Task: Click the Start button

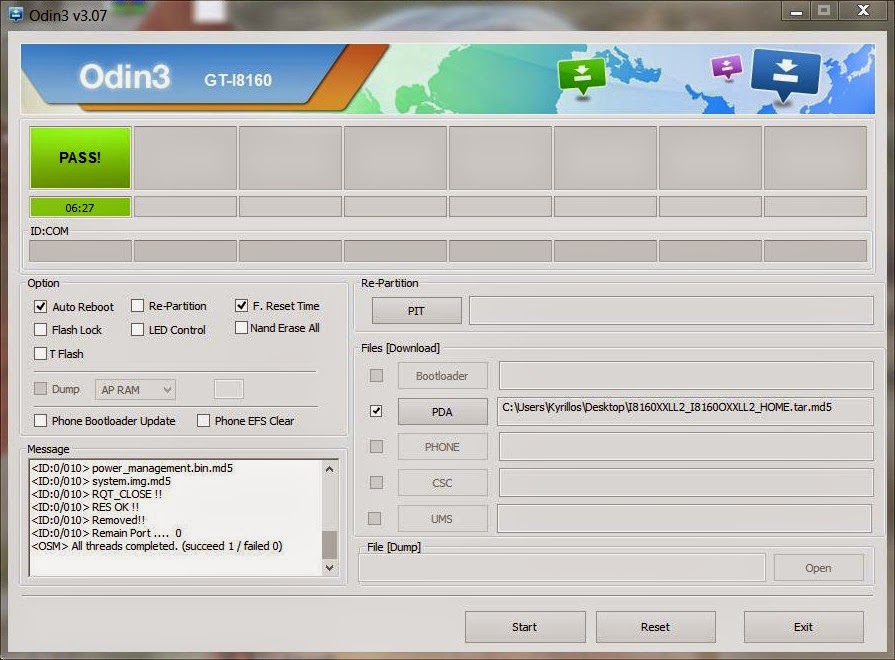Action: 525,627
